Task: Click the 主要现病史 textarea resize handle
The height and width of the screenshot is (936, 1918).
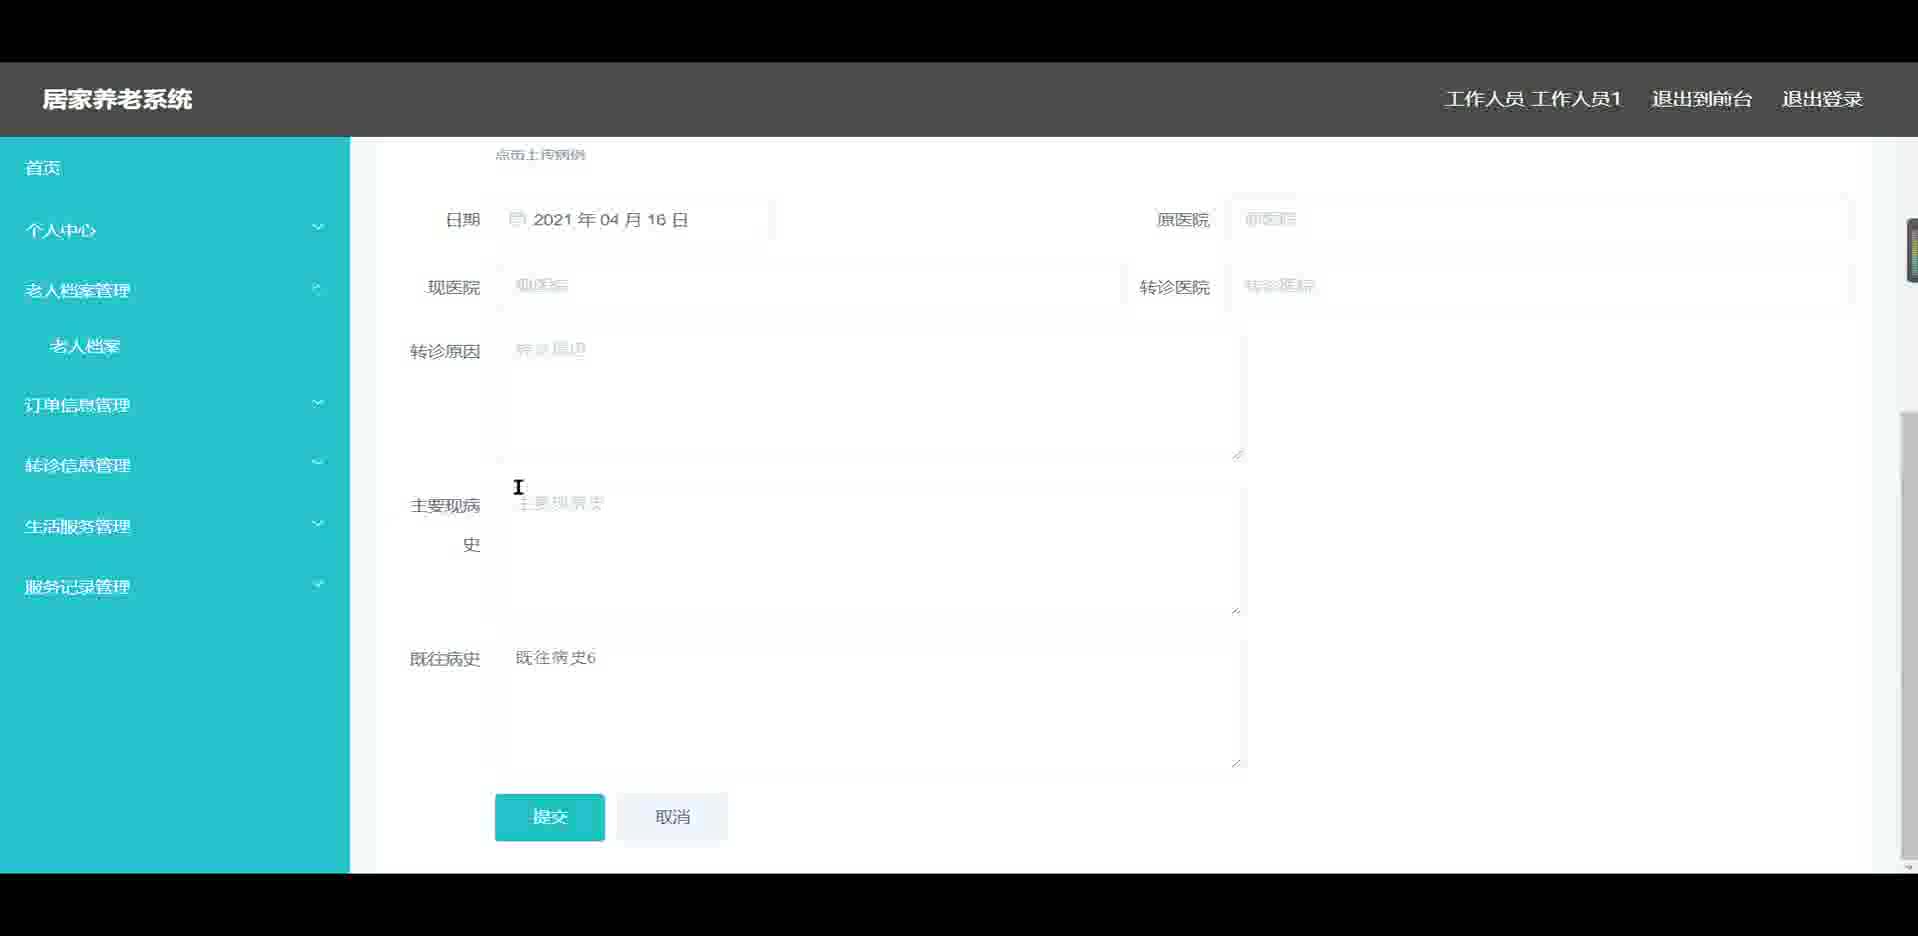Action: coord(1237,608)
